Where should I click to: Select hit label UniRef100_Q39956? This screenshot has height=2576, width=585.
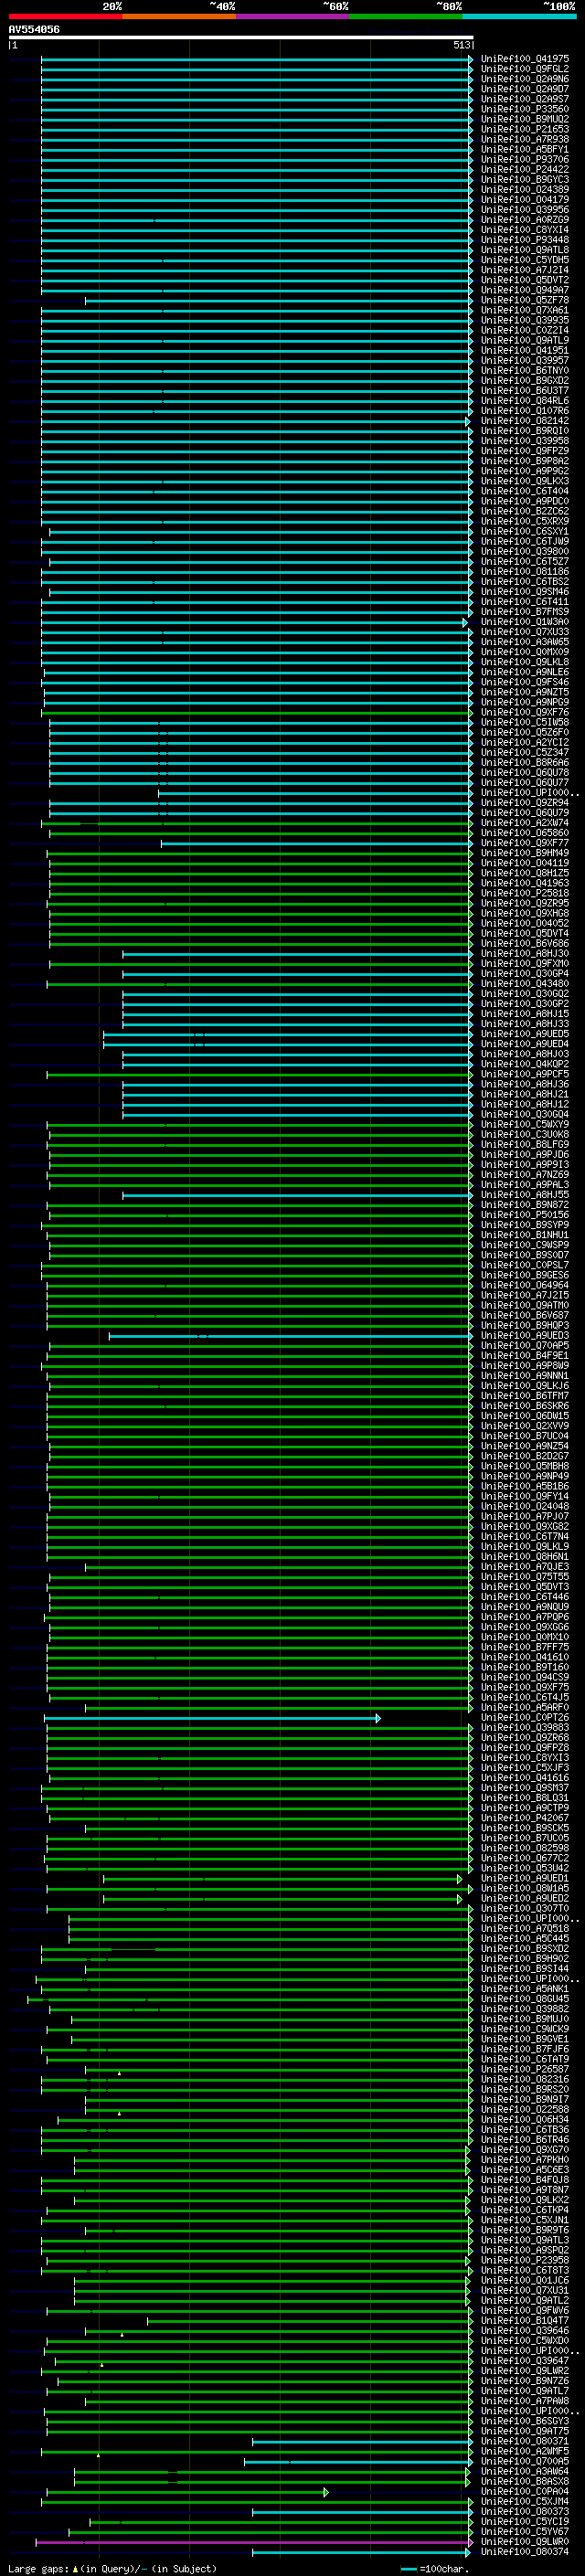tap(524, 210)
